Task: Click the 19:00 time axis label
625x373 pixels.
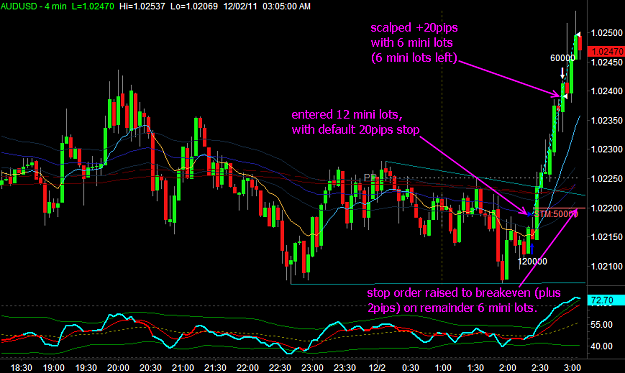Action: click(x=53, y=367)
